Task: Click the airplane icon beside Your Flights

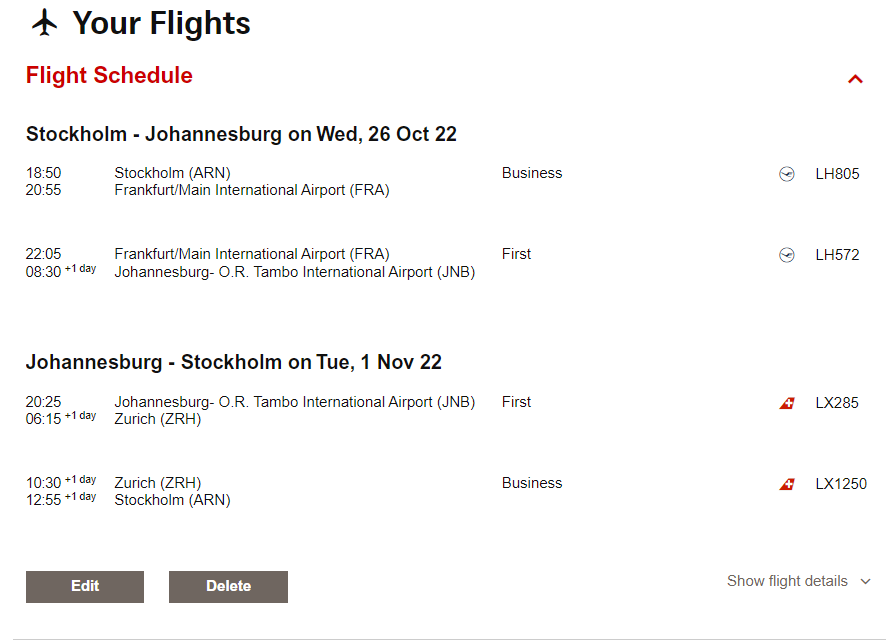Action: point(45,22)
